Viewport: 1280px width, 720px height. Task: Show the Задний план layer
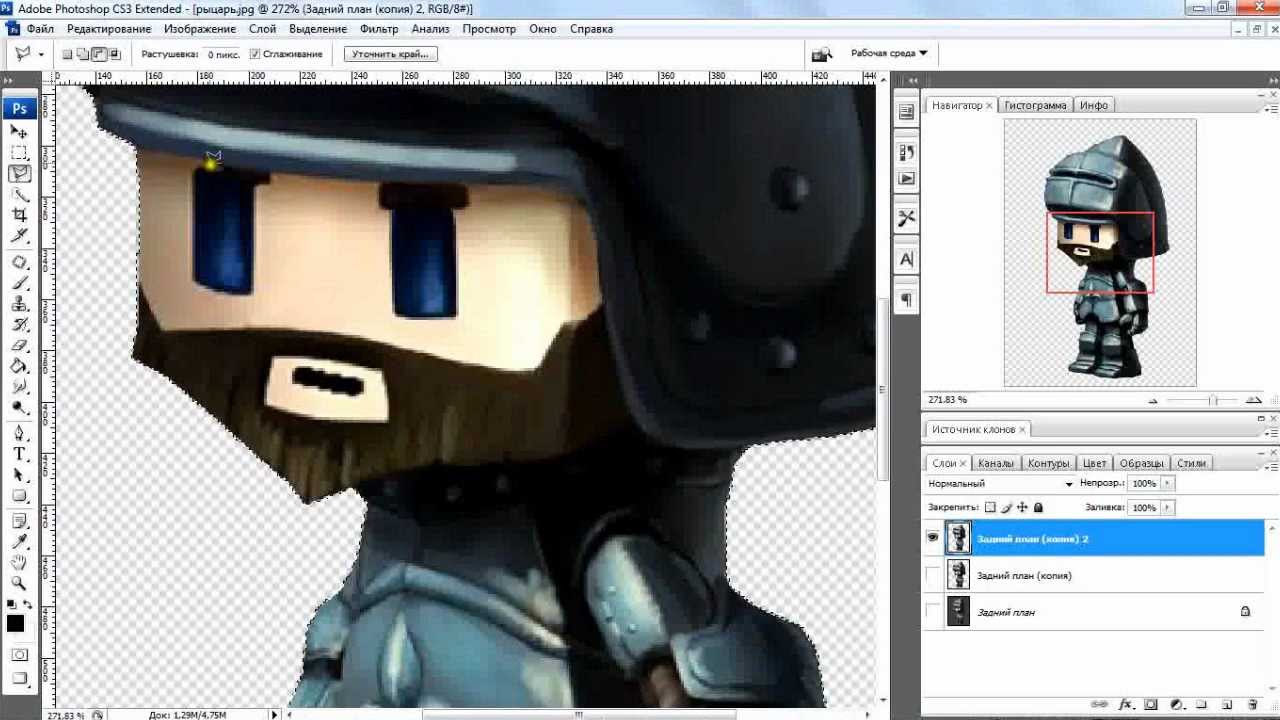933,611
